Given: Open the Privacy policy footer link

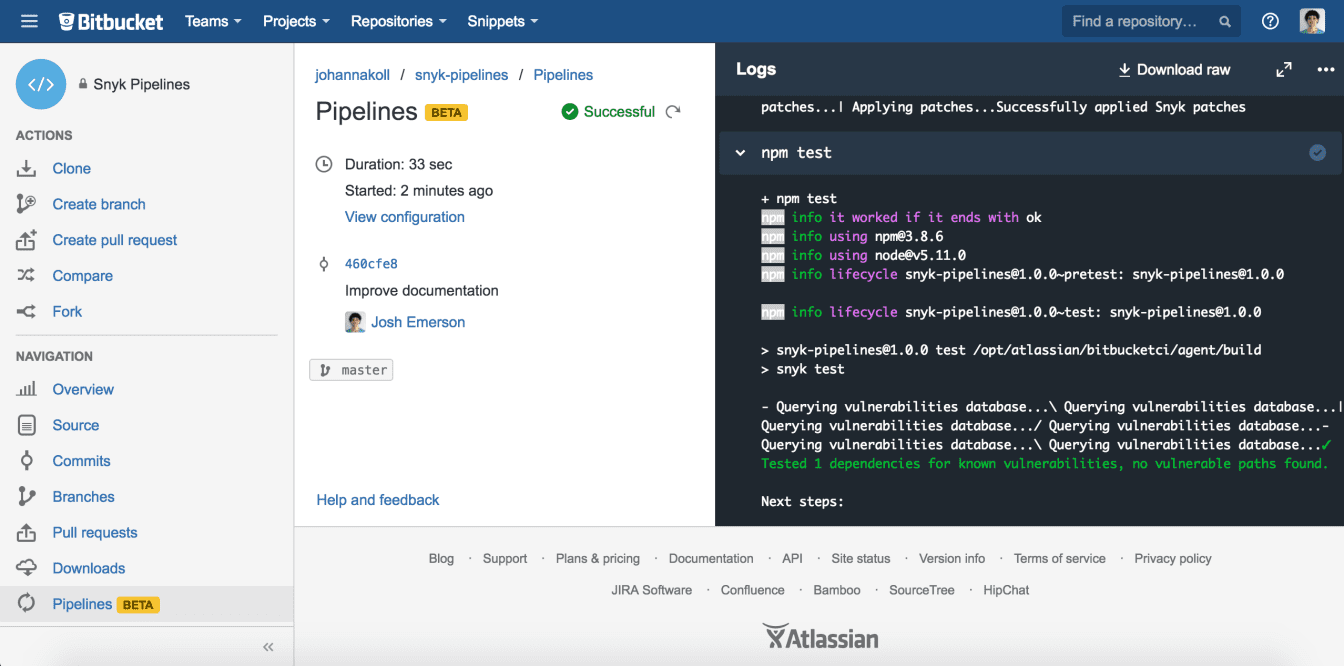Looking at the screenshot, I should [x=1173, y=559].
